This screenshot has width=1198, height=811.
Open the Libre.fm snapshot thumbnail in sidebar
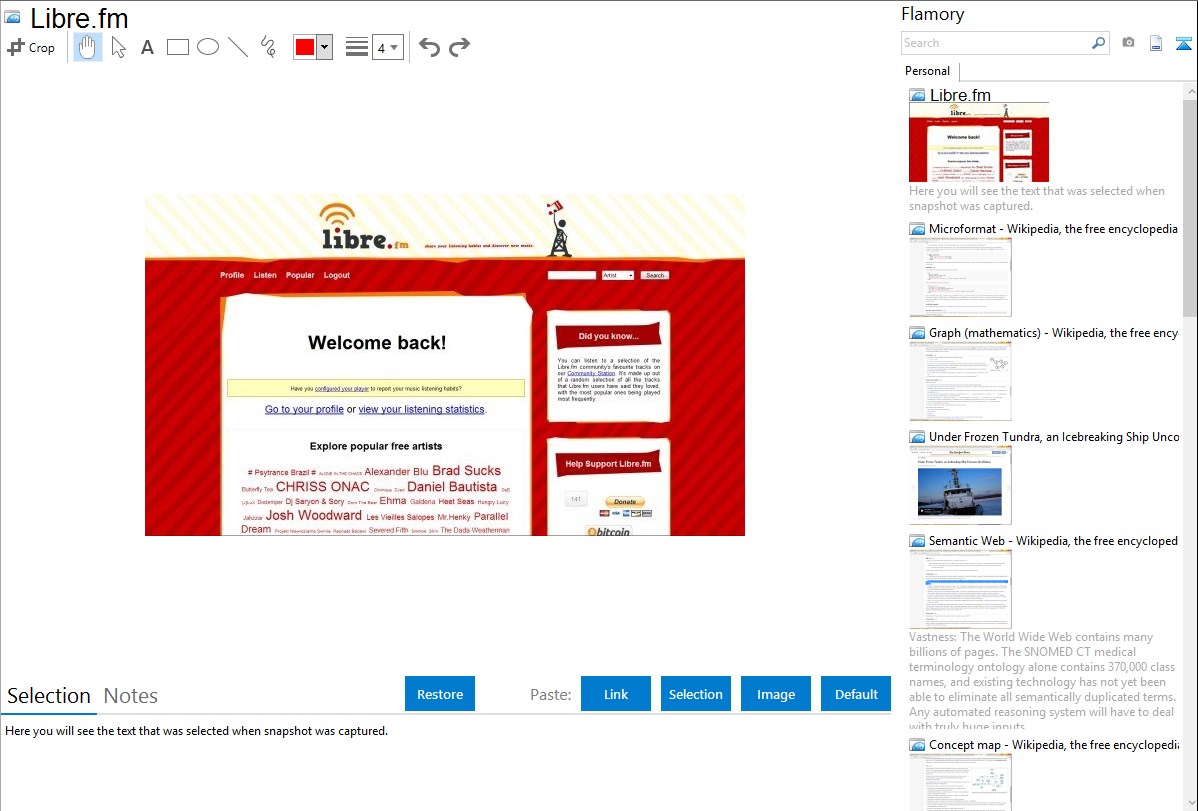click(x=979, y=142)
